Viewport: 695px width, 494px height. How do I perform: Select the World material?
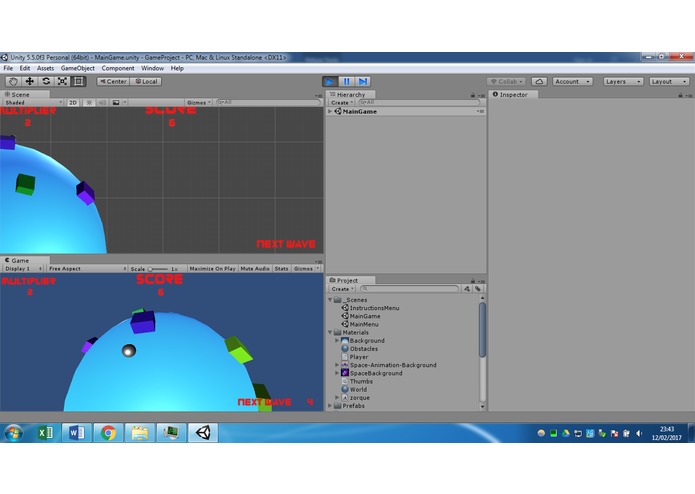[x=354, y=389]
